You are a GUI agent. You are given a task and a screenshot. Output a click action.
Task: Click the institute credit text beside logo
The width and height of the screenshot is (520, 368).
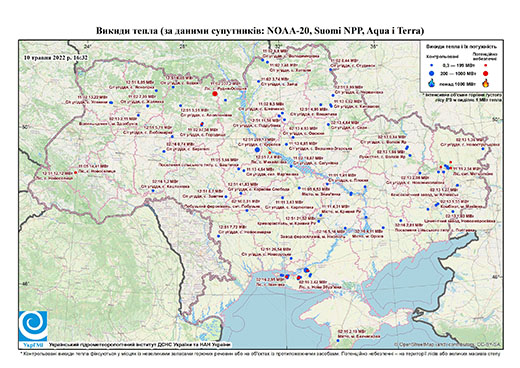pos(140,345)
